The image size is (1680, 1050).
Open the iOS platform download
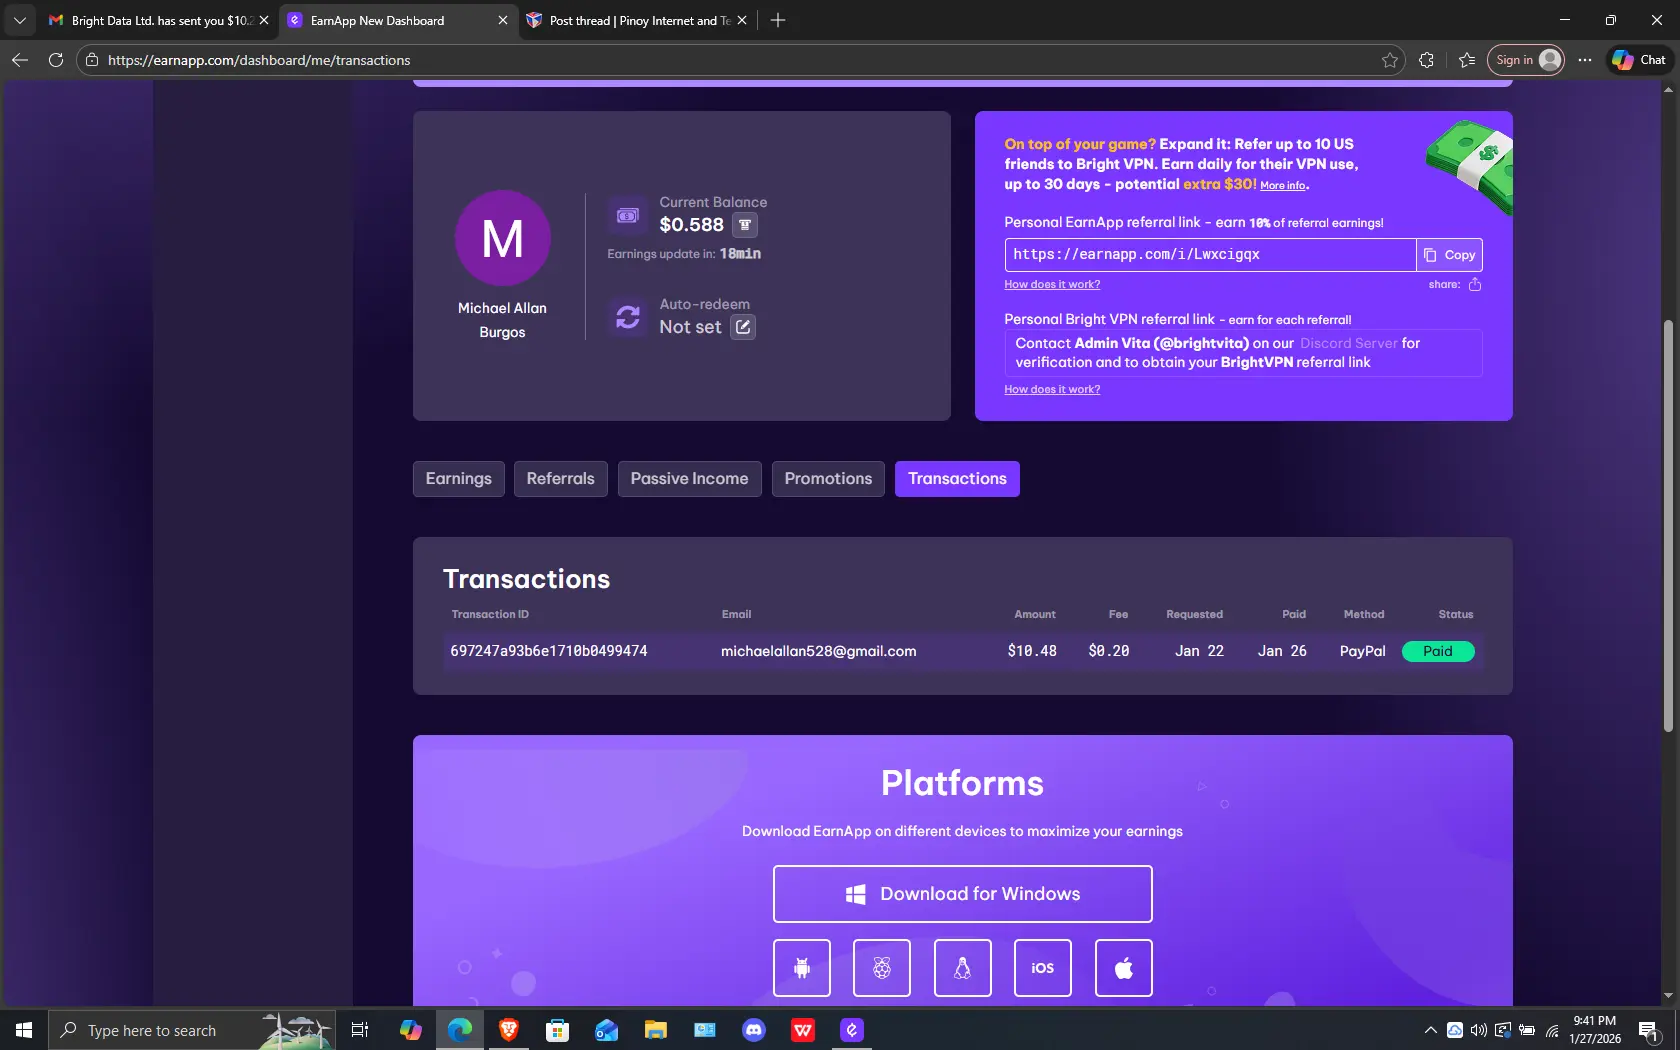click(x=1043, y=968)
